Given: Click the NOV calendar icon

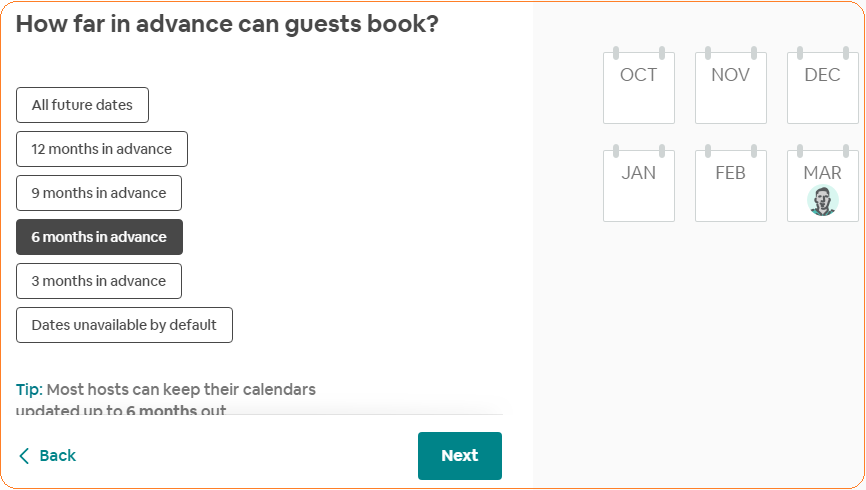Looking at the screenshot, I should click(730, 87).
